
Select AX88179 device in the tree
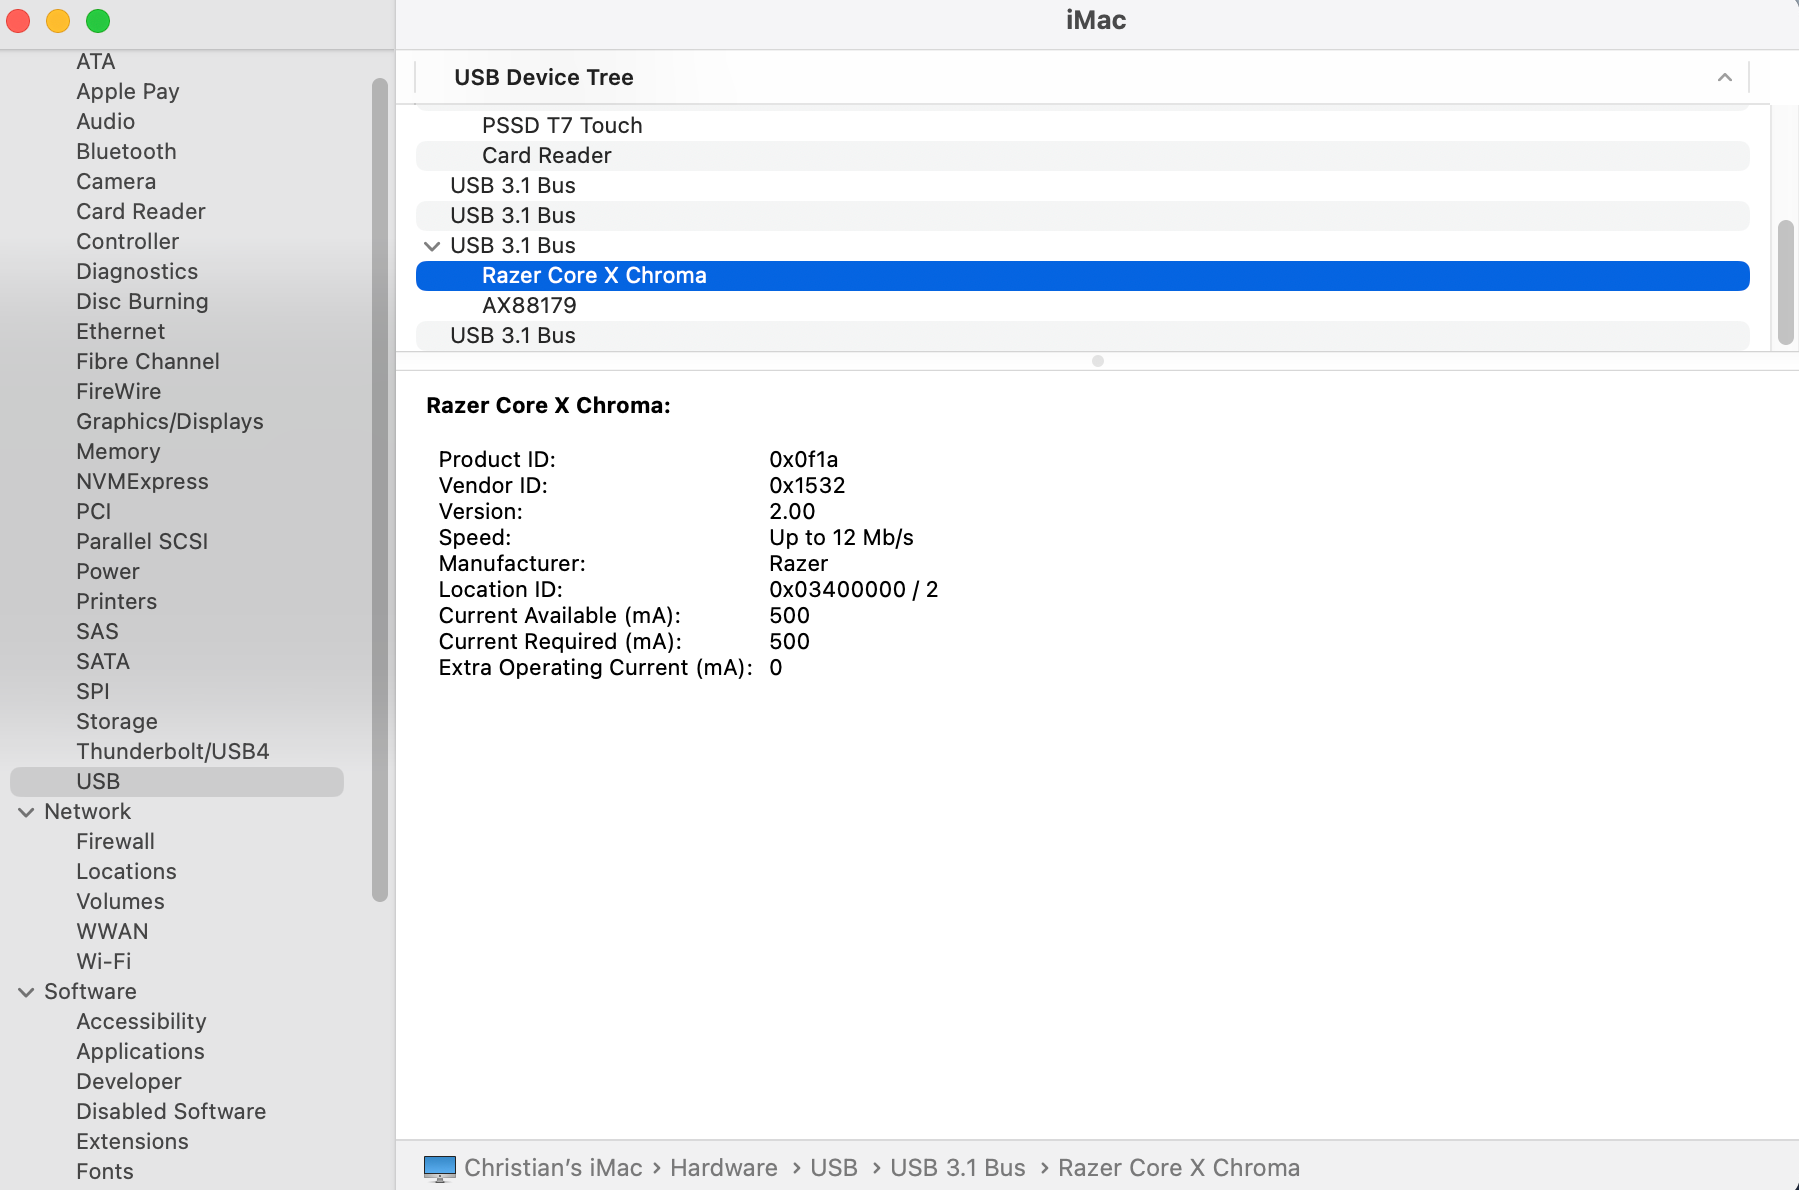[x=1082, y=306]
